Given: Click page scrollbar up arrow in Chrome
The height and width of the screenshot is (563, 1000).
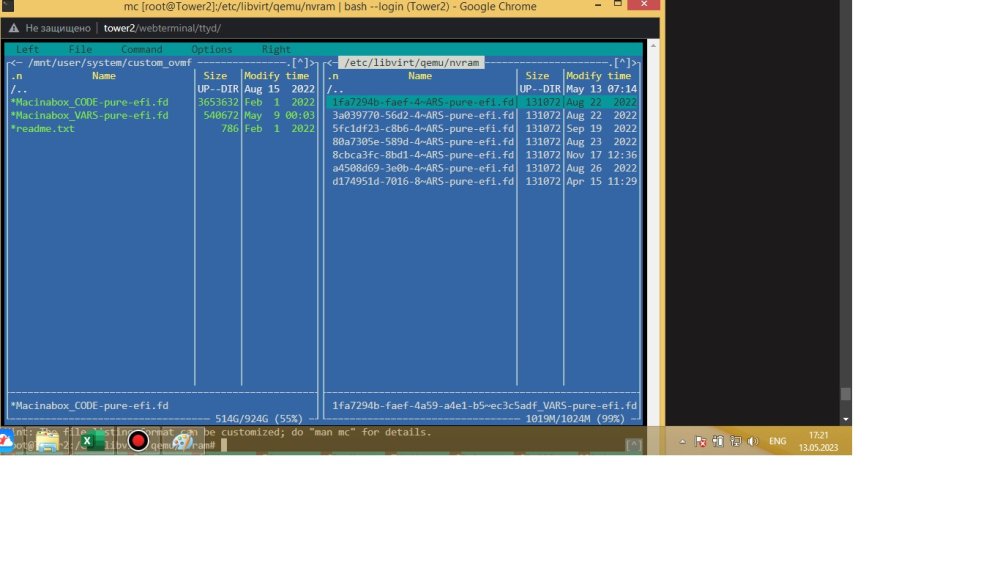Looking at the screenshot, I should [653, 46].
